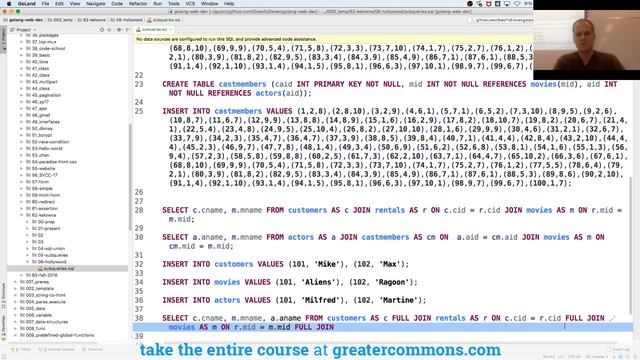Screen dimensions: 640x360
Task: Click 06-hollywood breadcrumb in navigation bar
Action: pos(126,20)
